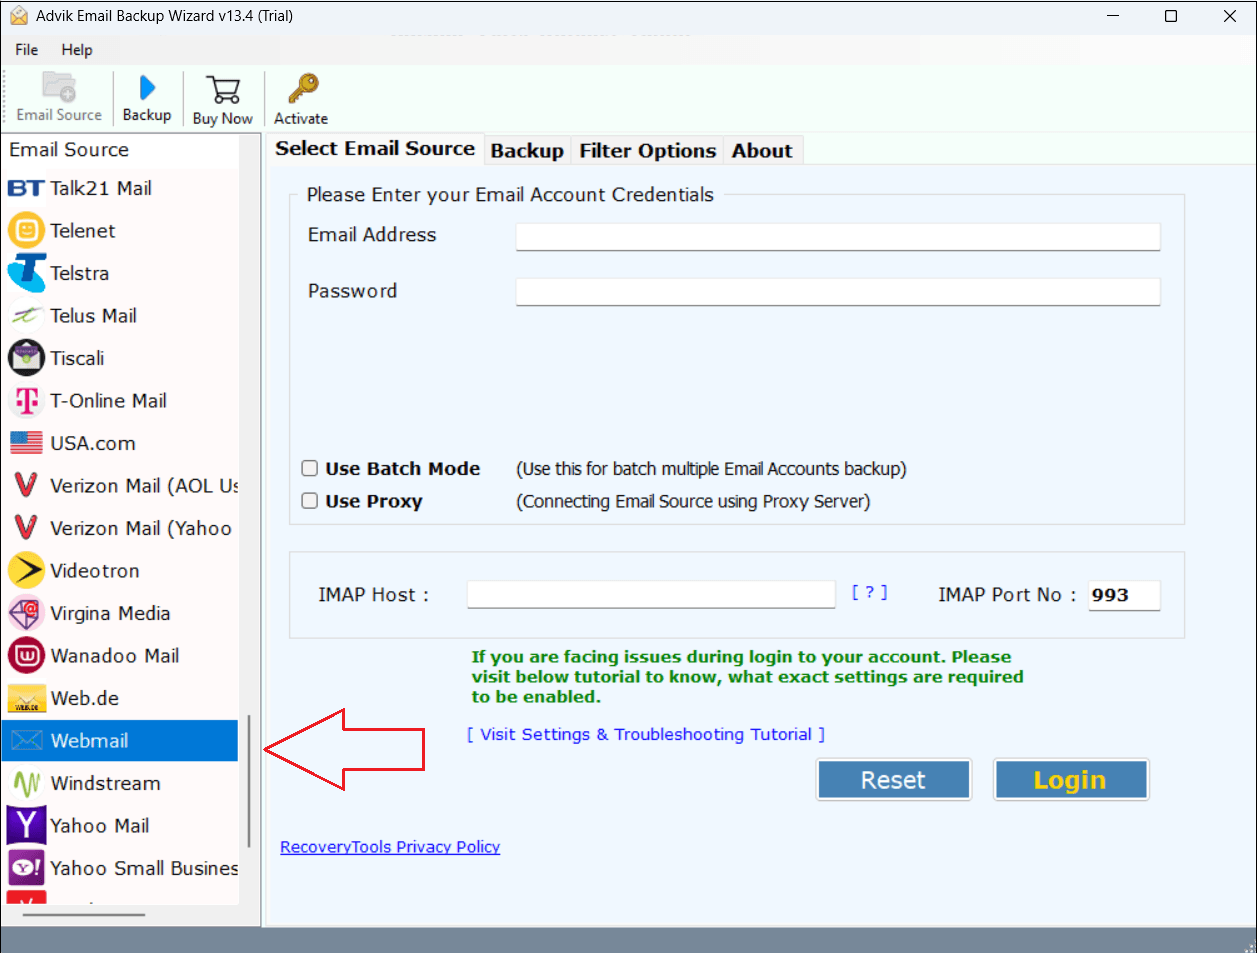The image size is (1257, 953).
Task: Open the RecoveryTools Privacy Policy link
Action: coord(390,847)
